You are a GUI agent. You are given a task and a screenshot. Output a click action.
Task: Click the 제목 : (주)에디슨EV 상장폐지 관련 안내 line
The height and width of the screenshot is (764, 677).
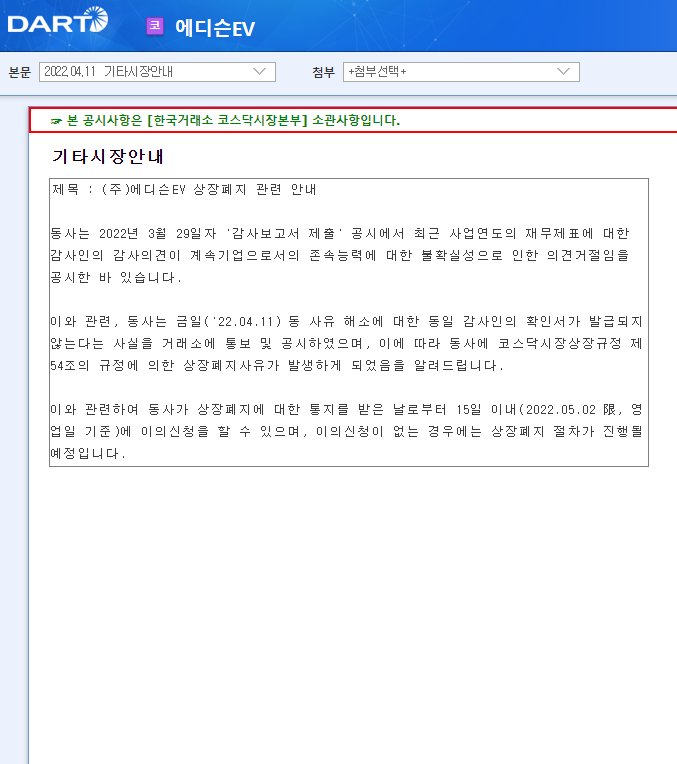pos(184,189)
